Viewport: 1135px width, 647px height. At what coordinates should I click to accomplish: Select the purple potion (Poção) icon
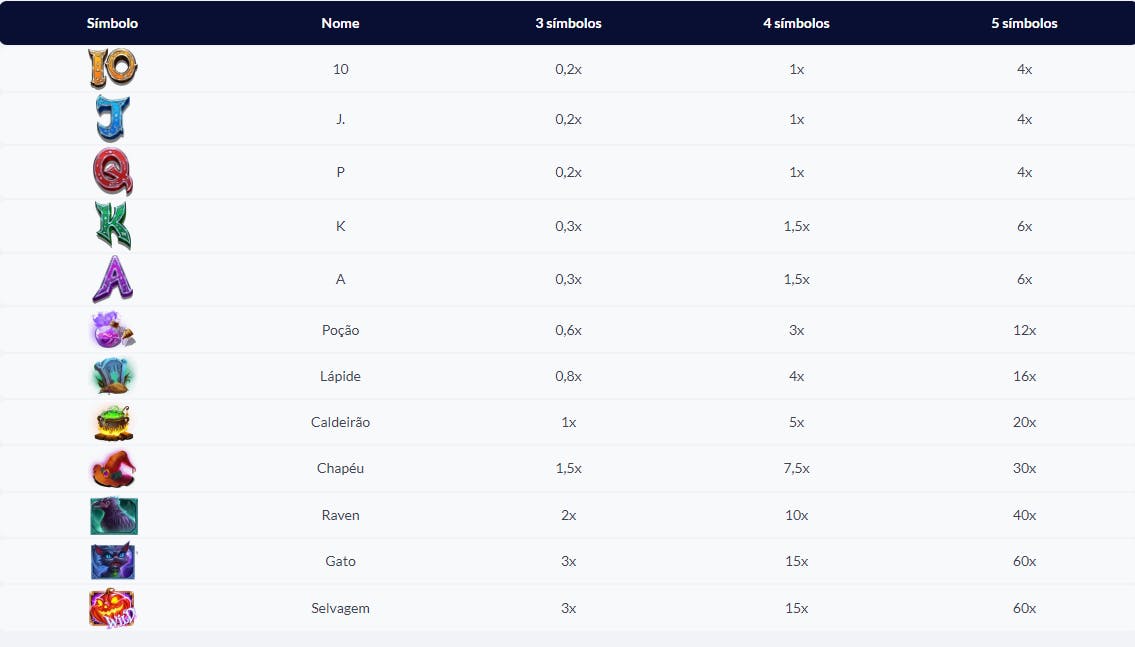113,330
